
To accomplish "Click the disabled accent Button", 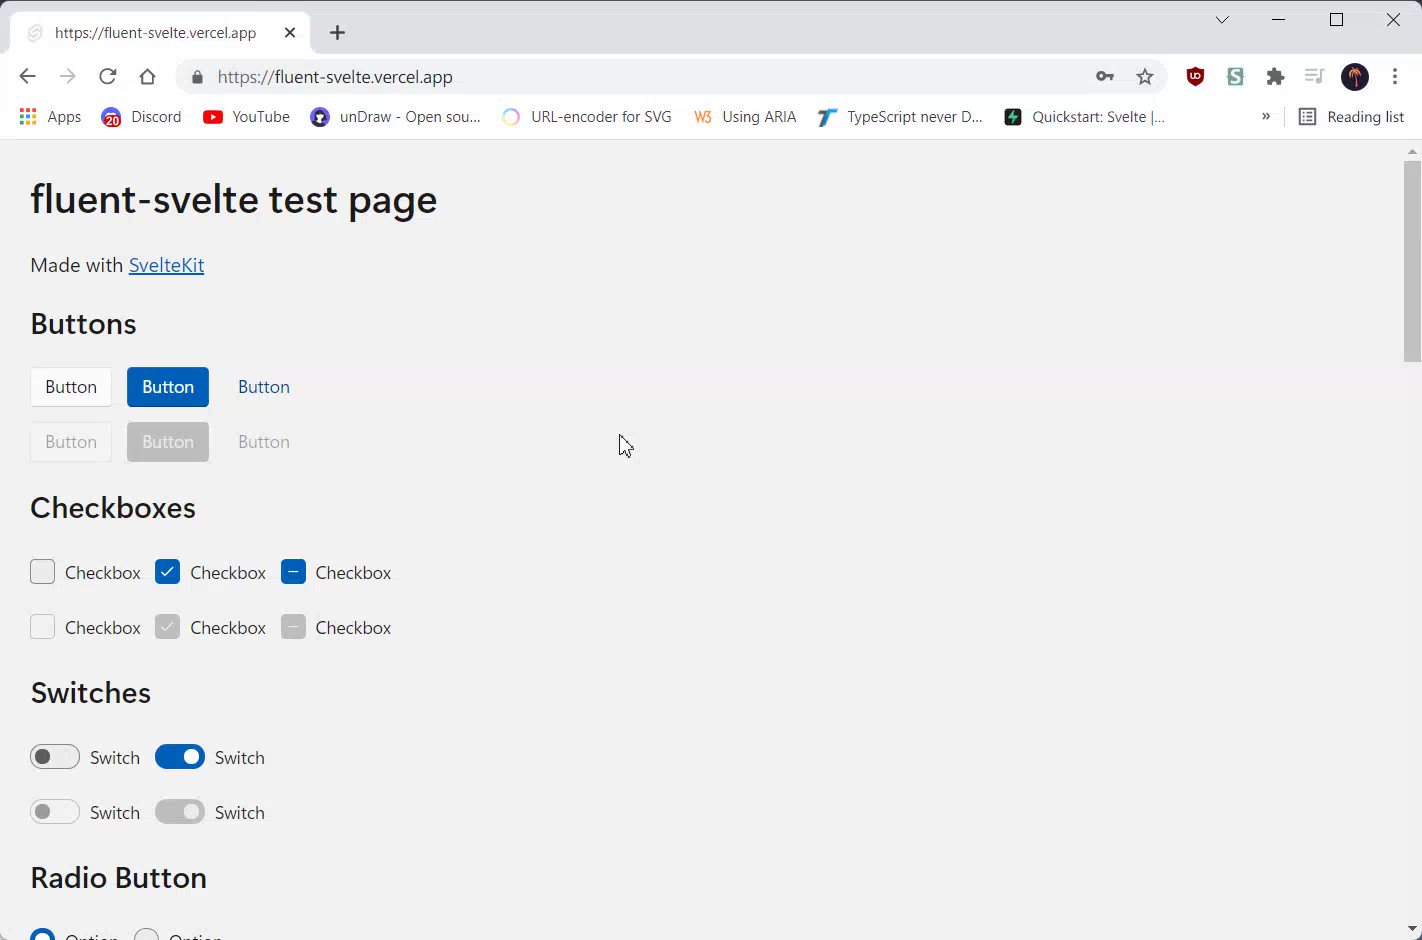I will pyautogui.click(x=168, y=442).
